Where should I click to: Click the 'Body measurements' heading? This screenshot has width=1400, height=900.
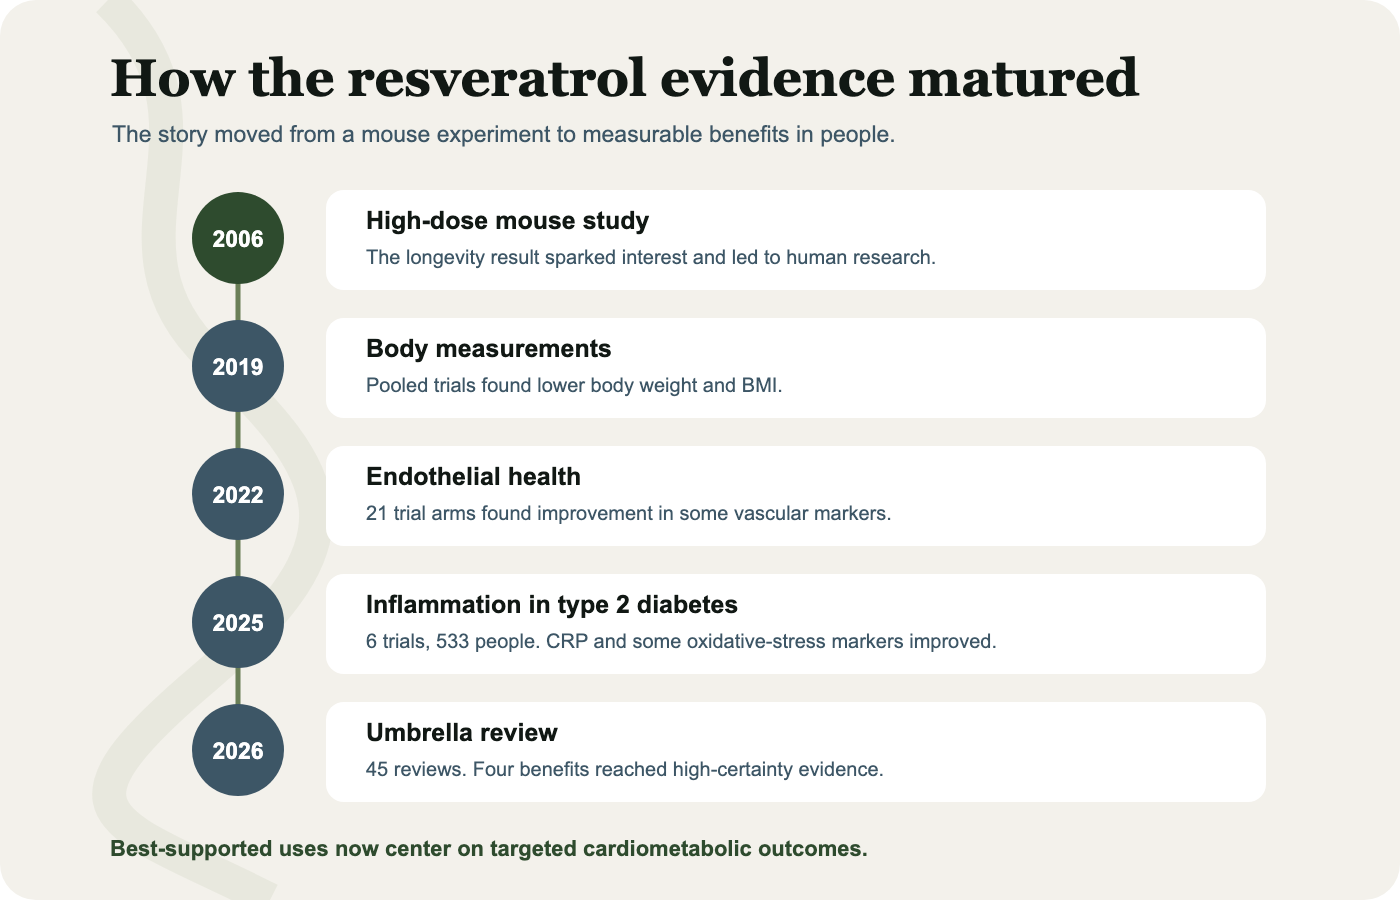(x=488, y=349)
